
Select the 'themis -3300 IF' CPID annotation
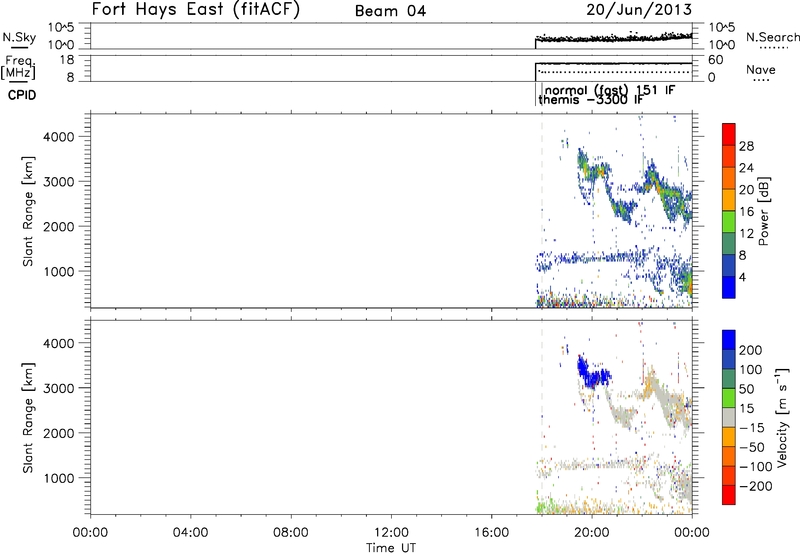pos(591,99)
